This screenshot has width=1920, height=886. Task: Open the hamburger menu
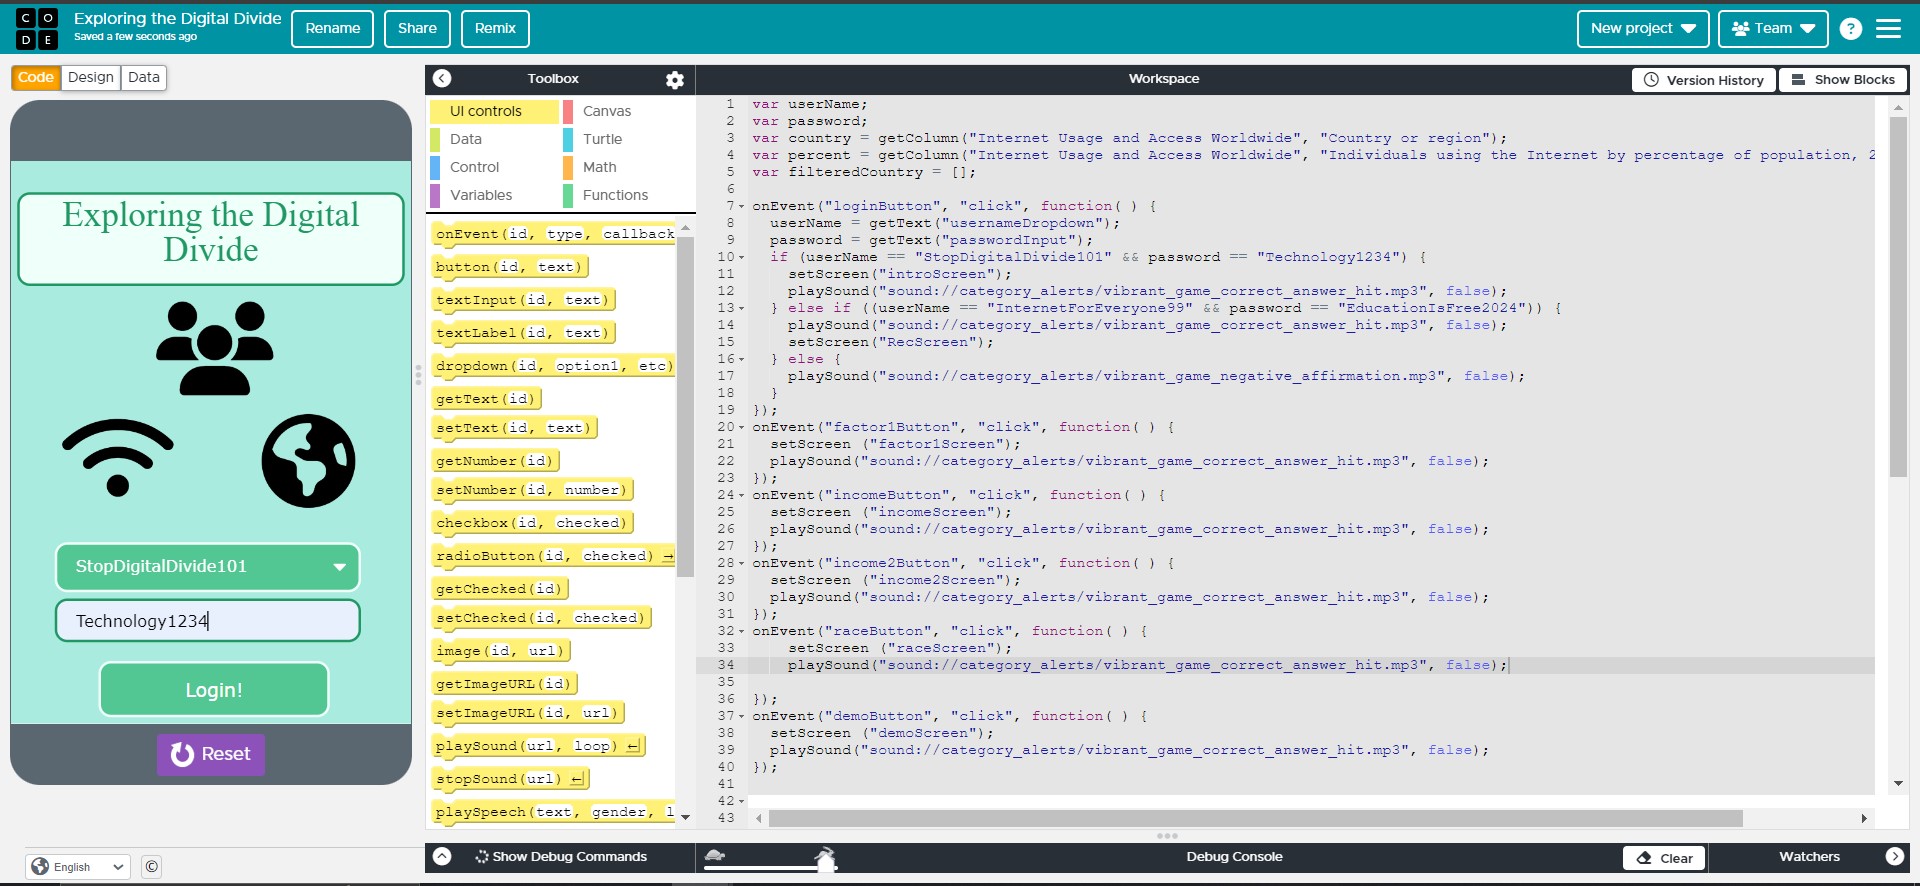[x=1888, y=29]
